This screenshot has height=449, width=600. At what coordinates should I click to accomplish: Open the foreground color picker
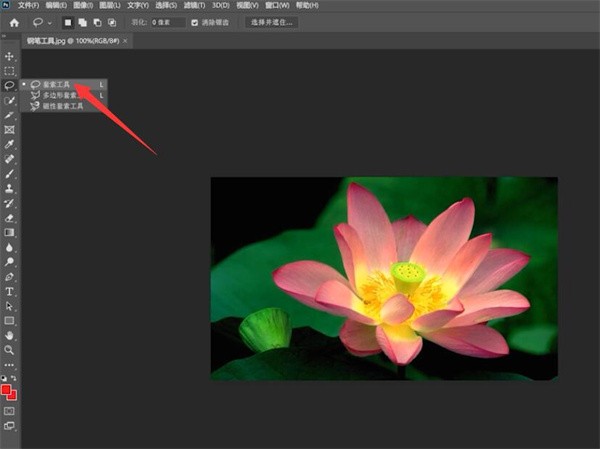(x=5, y=390)
